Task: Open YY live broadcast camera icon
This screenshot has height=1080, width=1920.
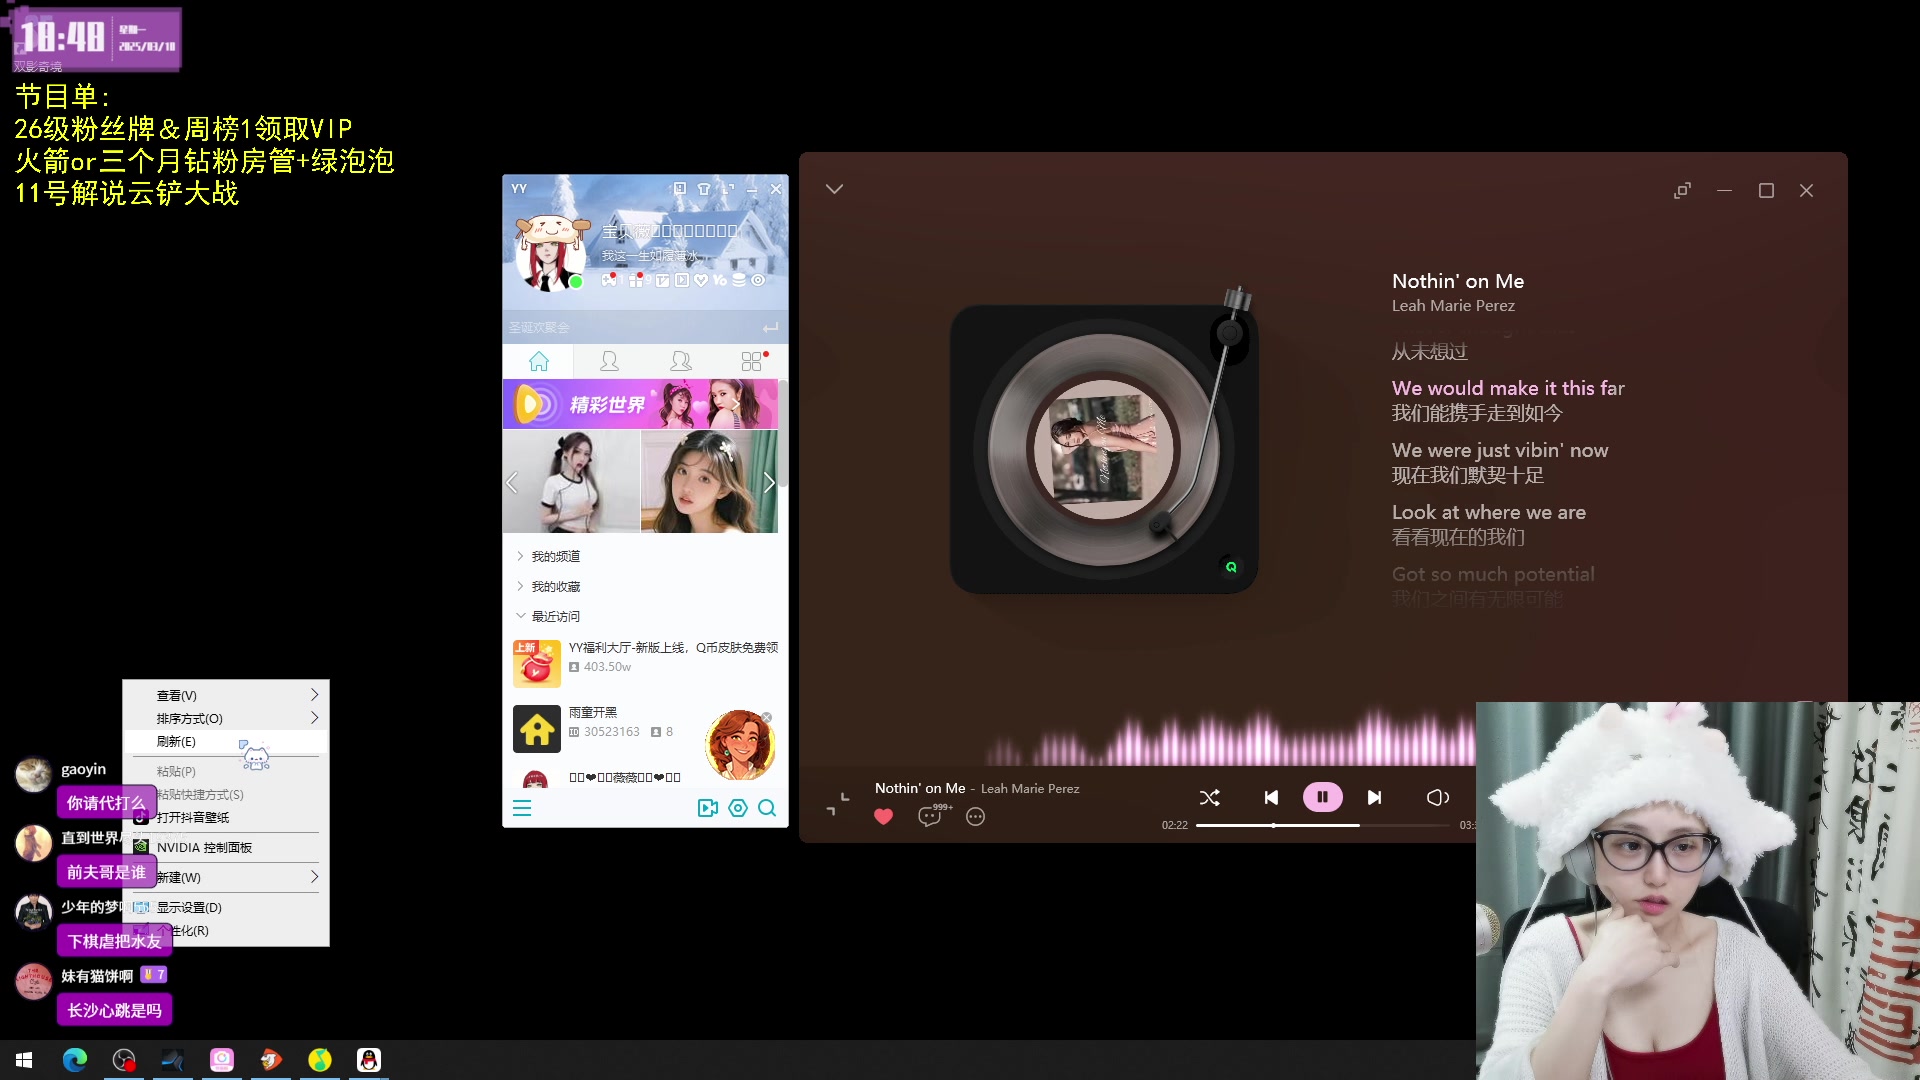Action: (708, 808)
